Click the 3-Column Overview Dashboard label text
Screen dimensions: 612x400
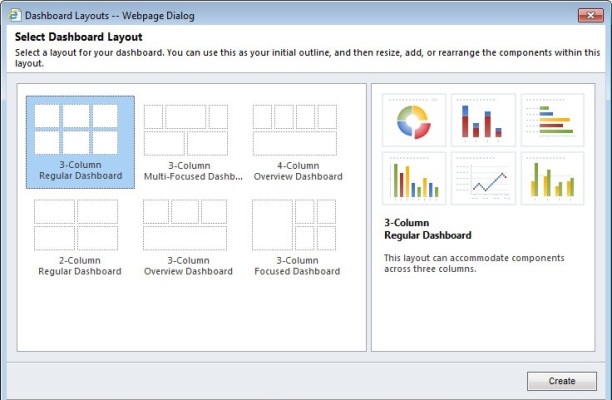click(190, 266)
